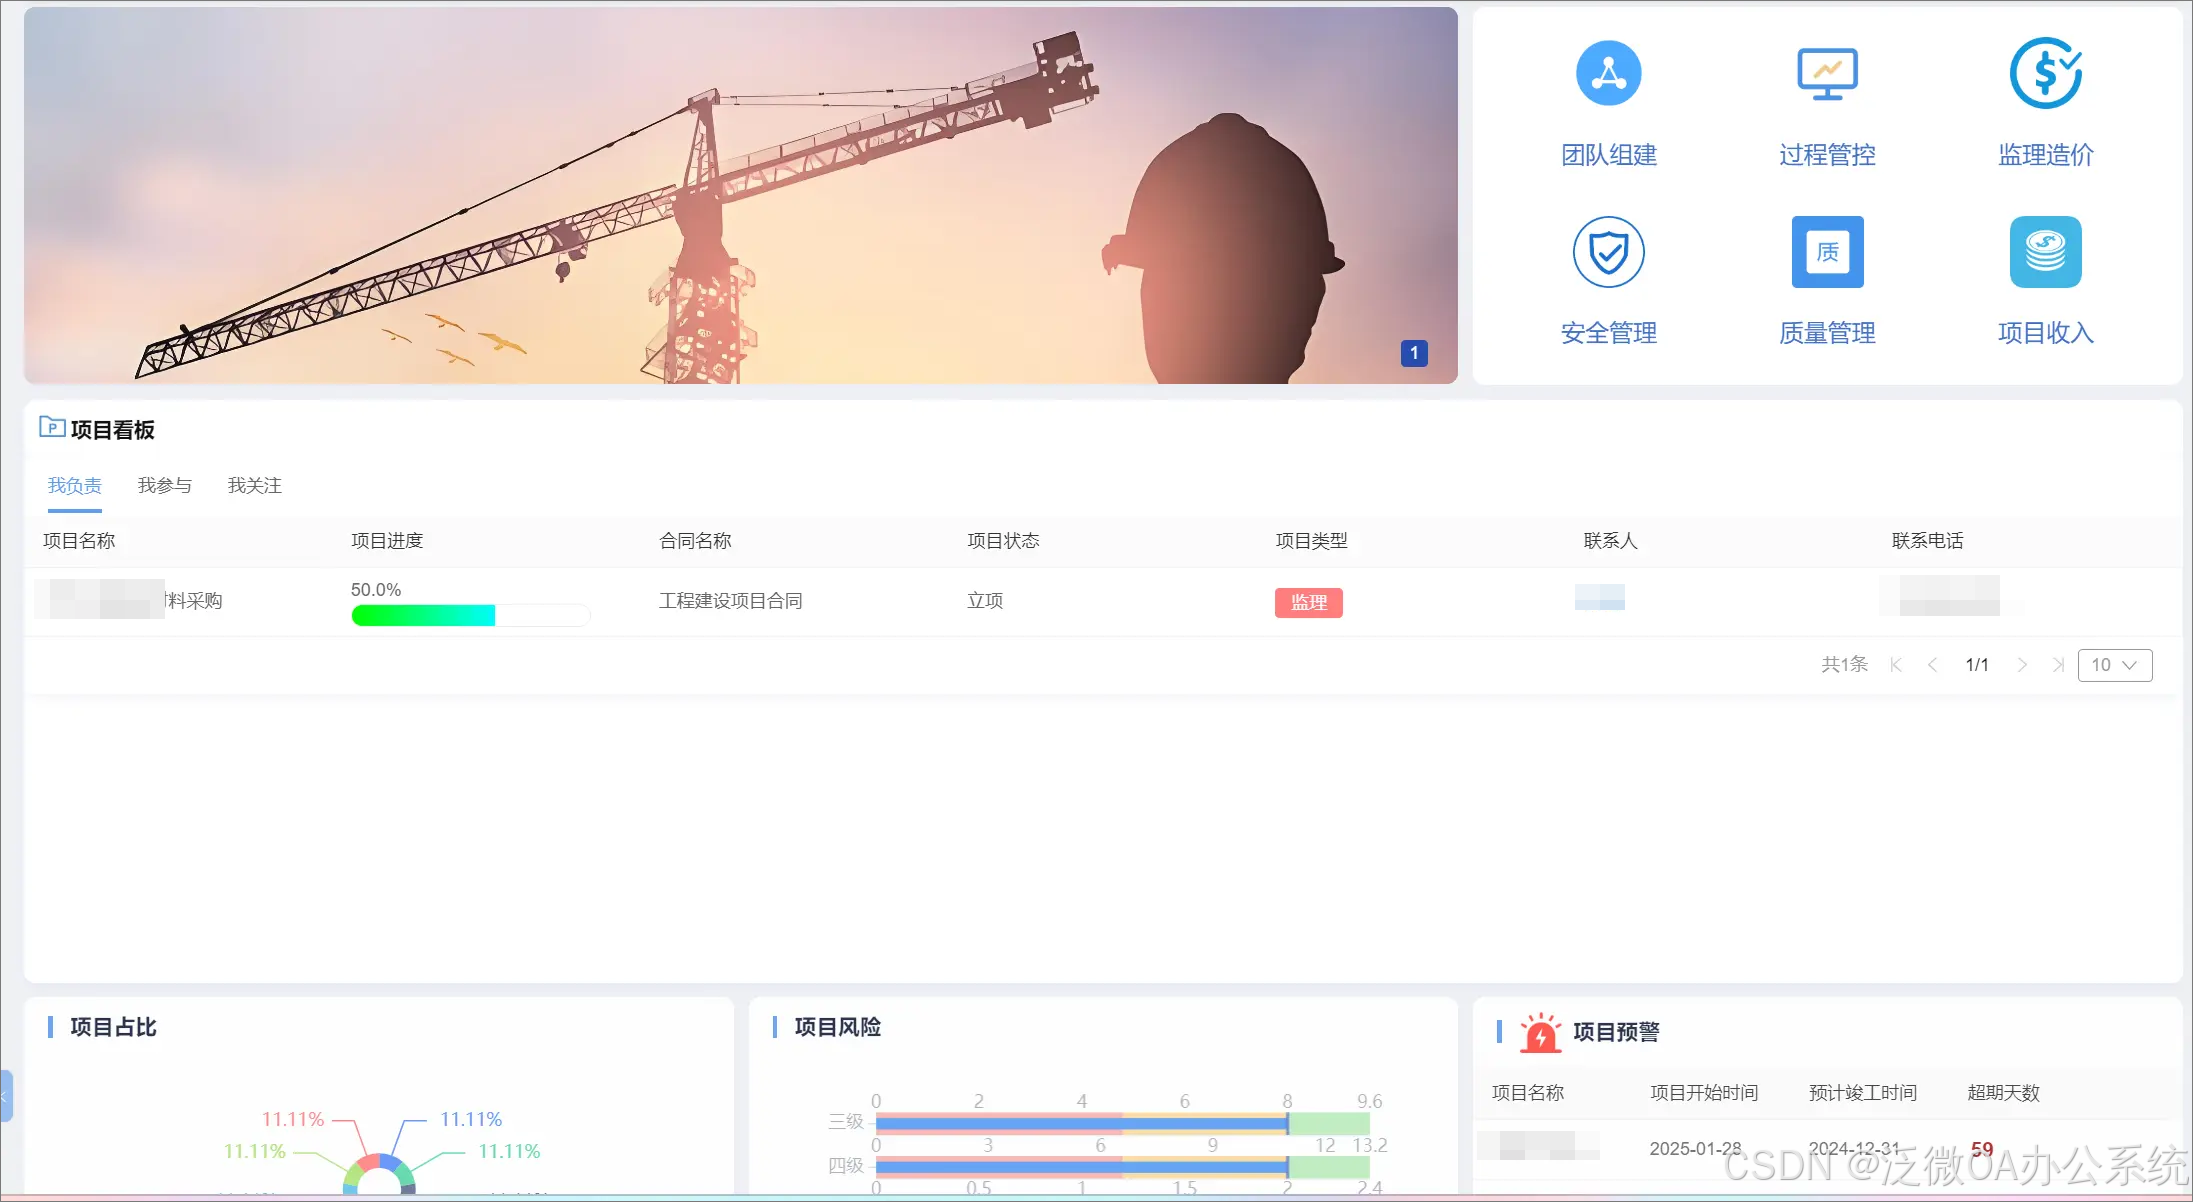Open the page size dropdown showing 10
The width and height of the screenshot is (2193, 1202).
click(2114, 665)
